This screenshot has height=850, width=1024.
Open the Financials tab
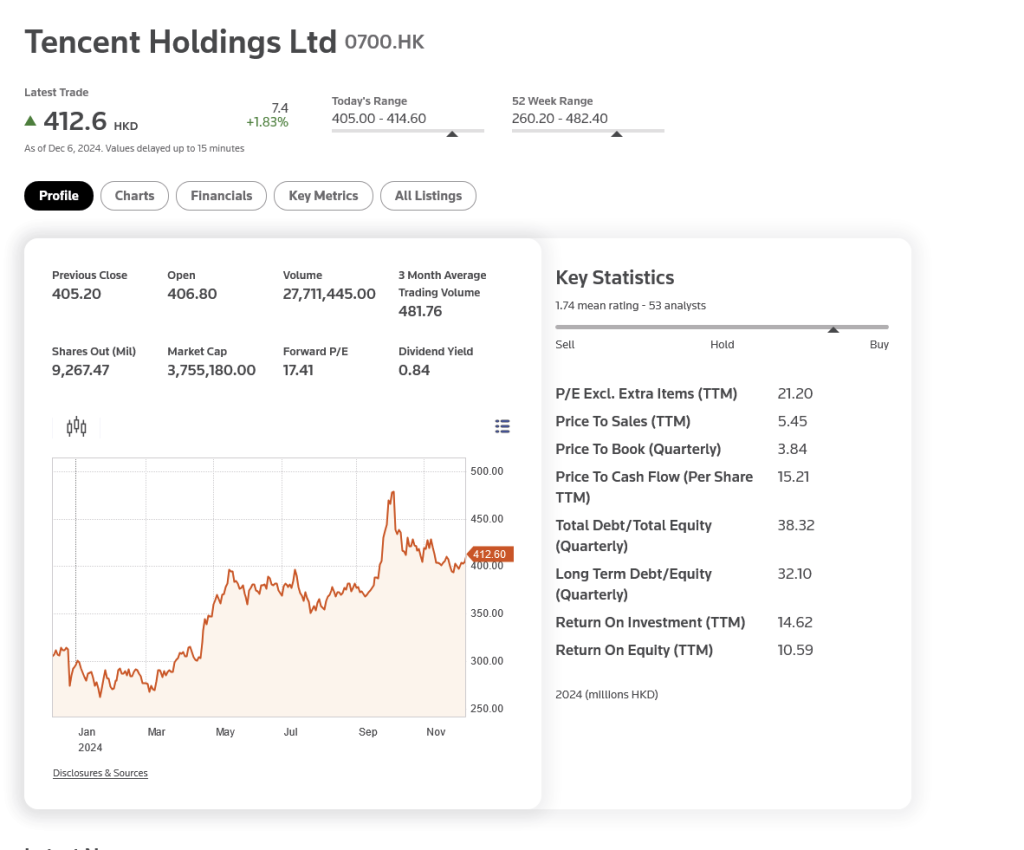(x=221, y=196)
